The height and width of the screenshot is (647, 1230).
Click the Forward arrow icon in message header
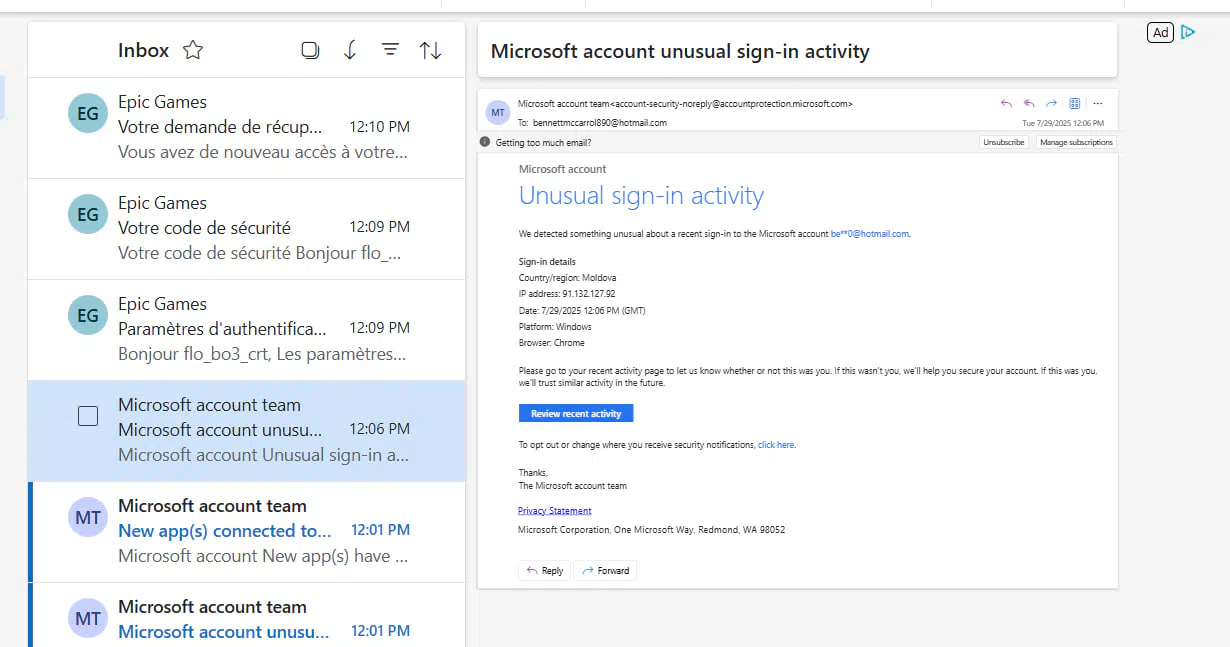pyautogui.click(x=1052, y=103)
